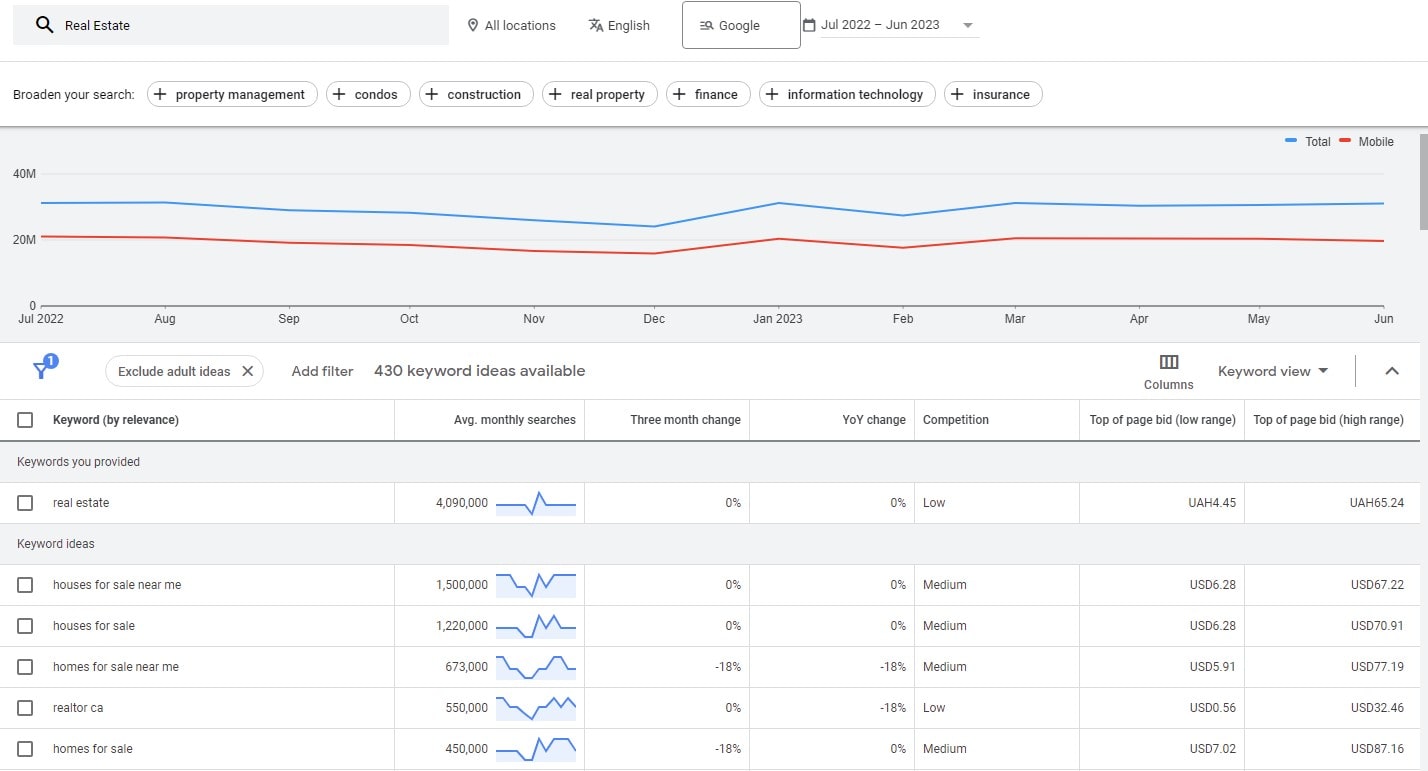Check the homes for sale row
Image resolution: width=1428 pixels, height=771 pixels.
click(x=25, y=749)
